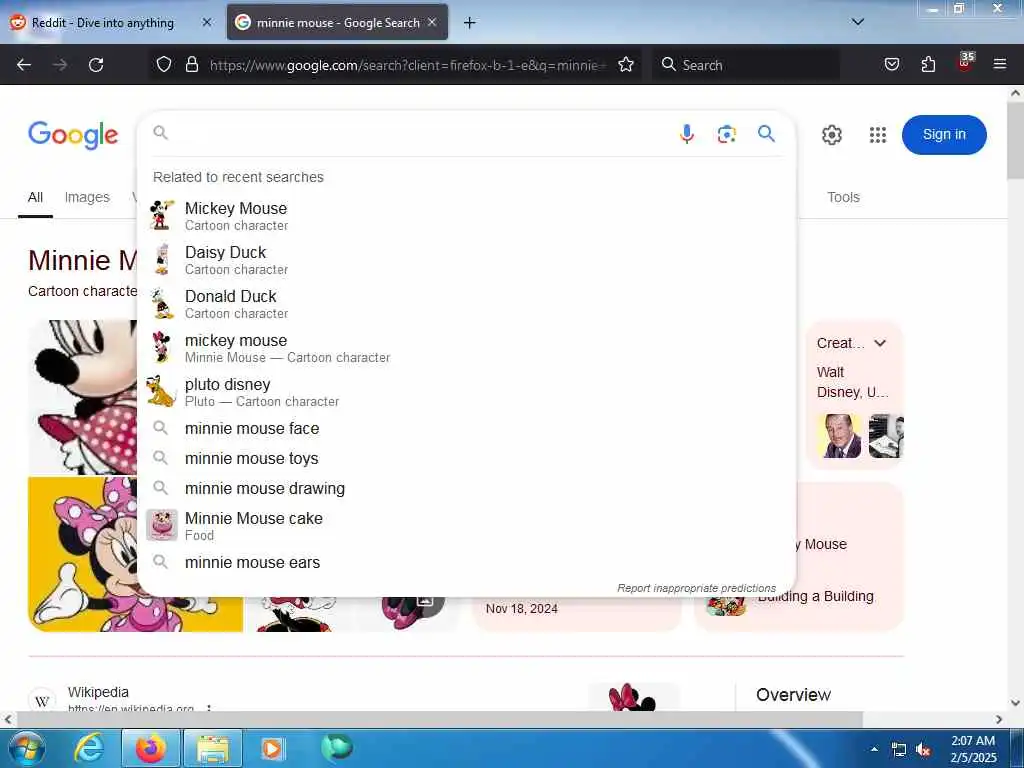1024x768 pixels.
Task: Open the network tray icon
Action: 899,750
